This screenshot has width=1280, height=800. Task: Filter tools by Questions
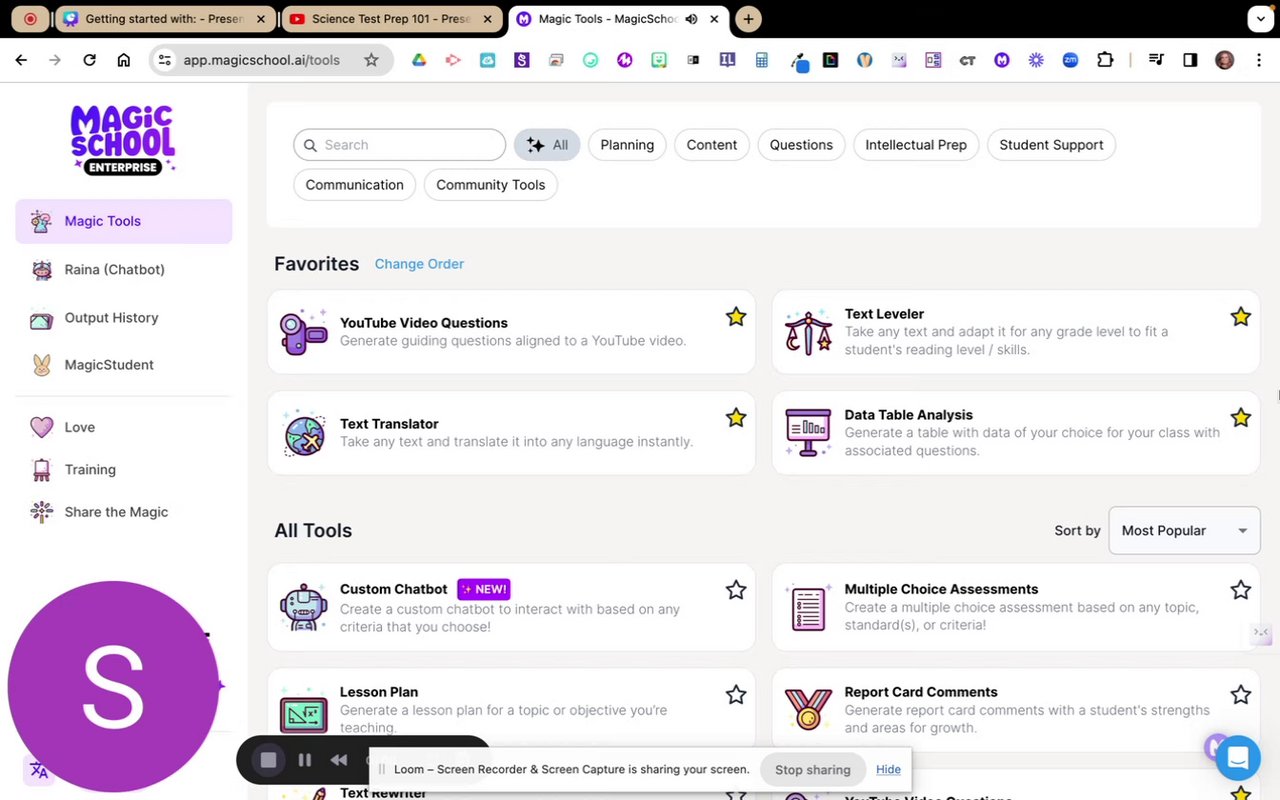(801, 145)
